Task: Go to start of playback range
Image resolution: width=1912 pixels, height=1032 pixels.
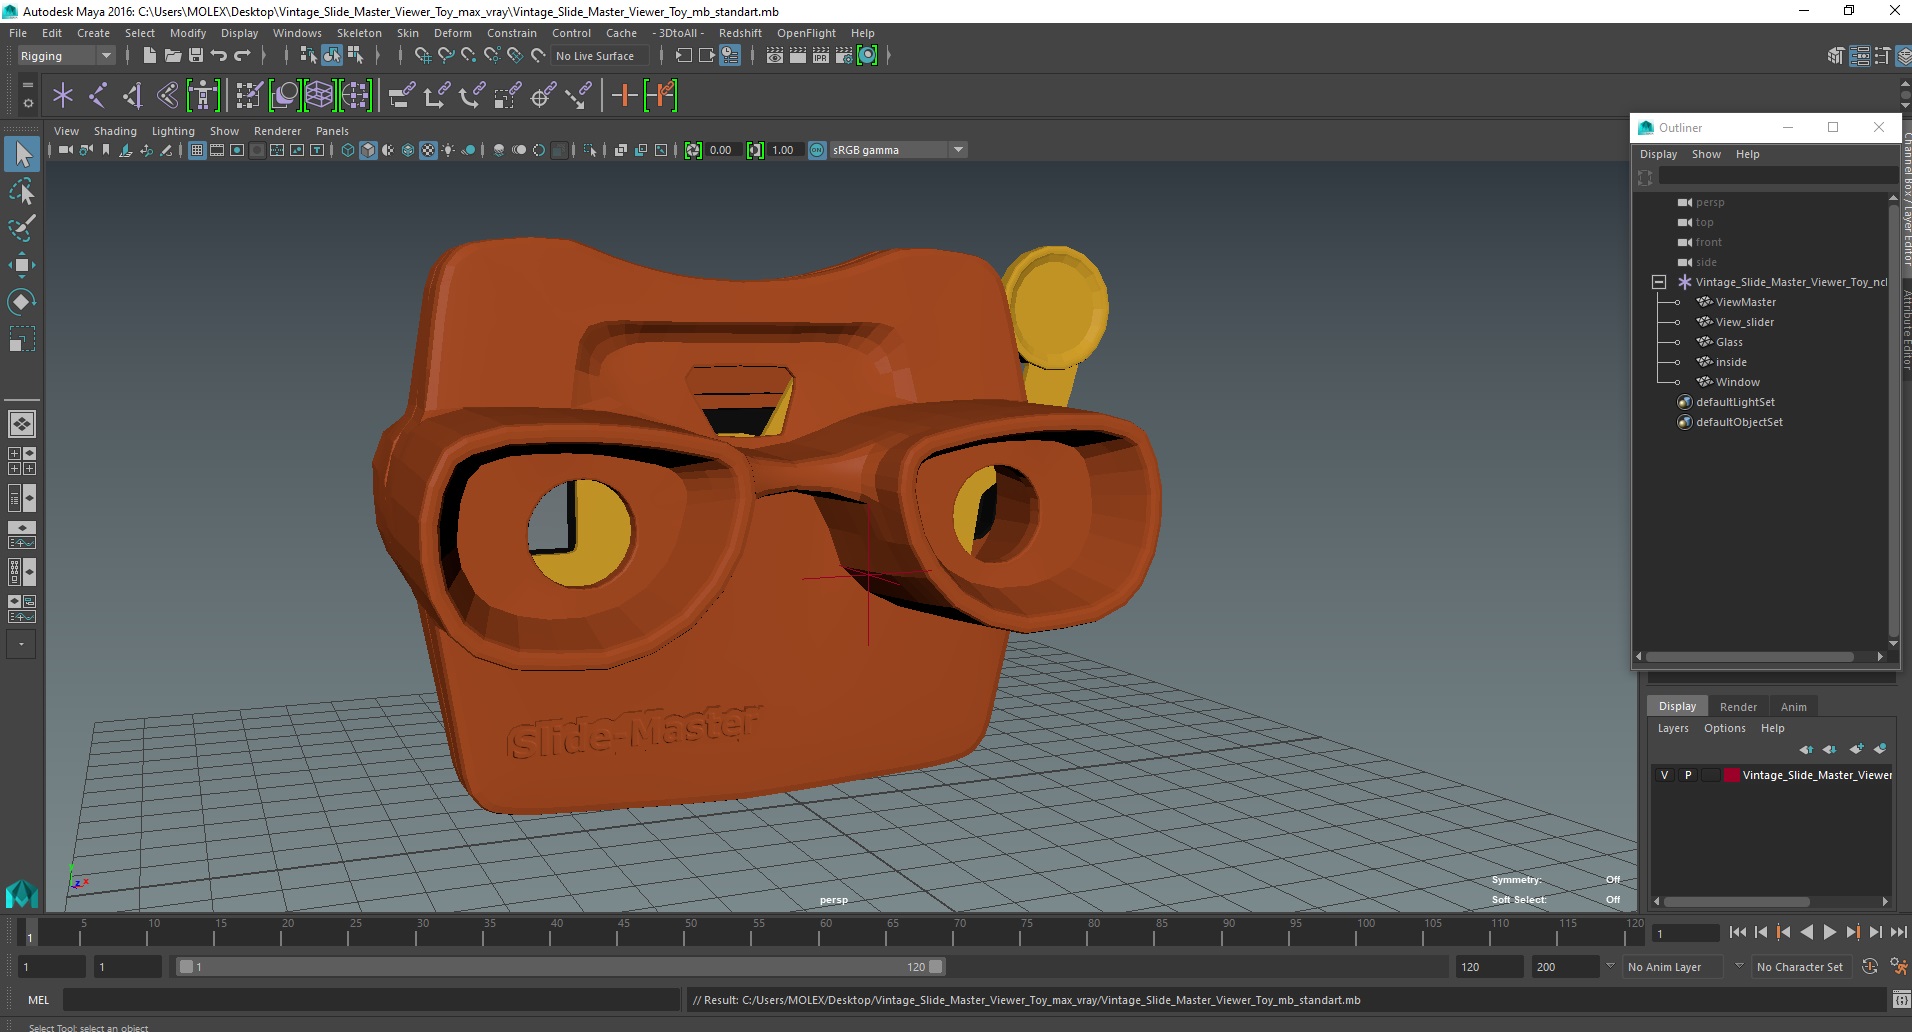Action: tap(1737, 932)
